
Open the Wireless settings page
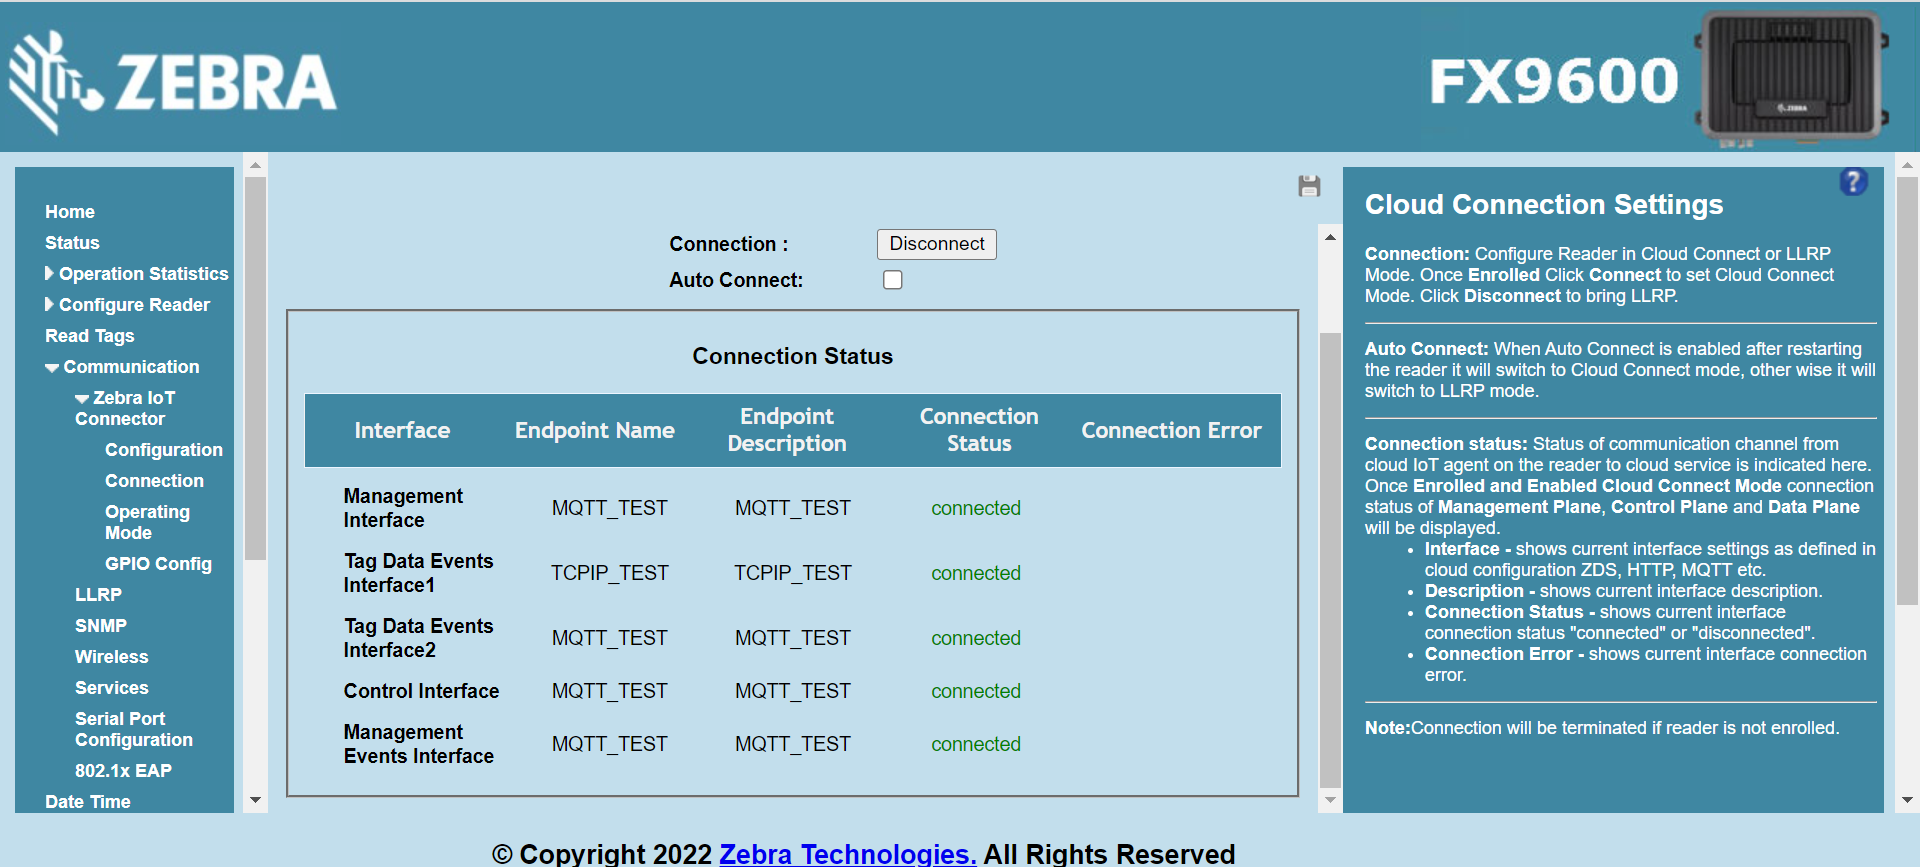click(x=111, y=657)
